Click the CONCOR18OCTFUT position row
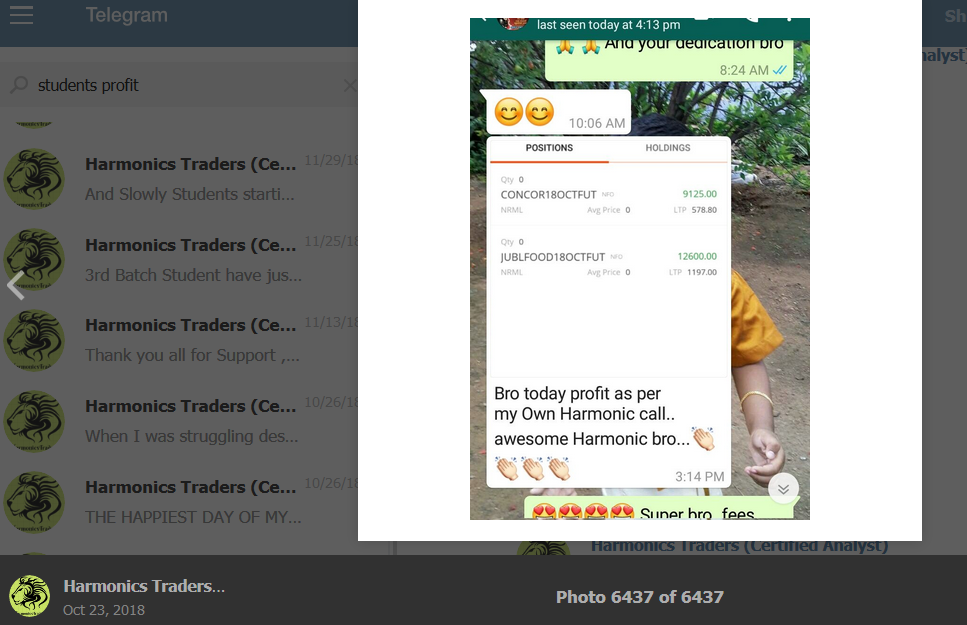This screenshot has height=625, width=967. [x=609, y=195]
